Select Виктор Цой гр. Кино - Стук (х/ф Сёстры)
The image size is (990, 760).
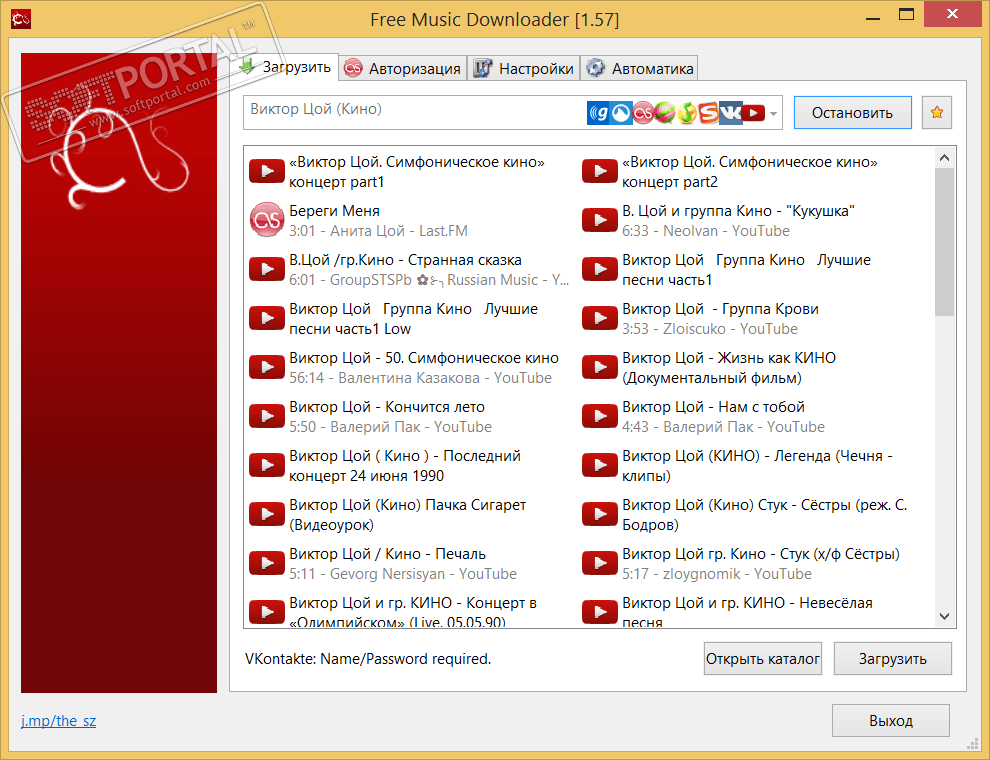743,564
